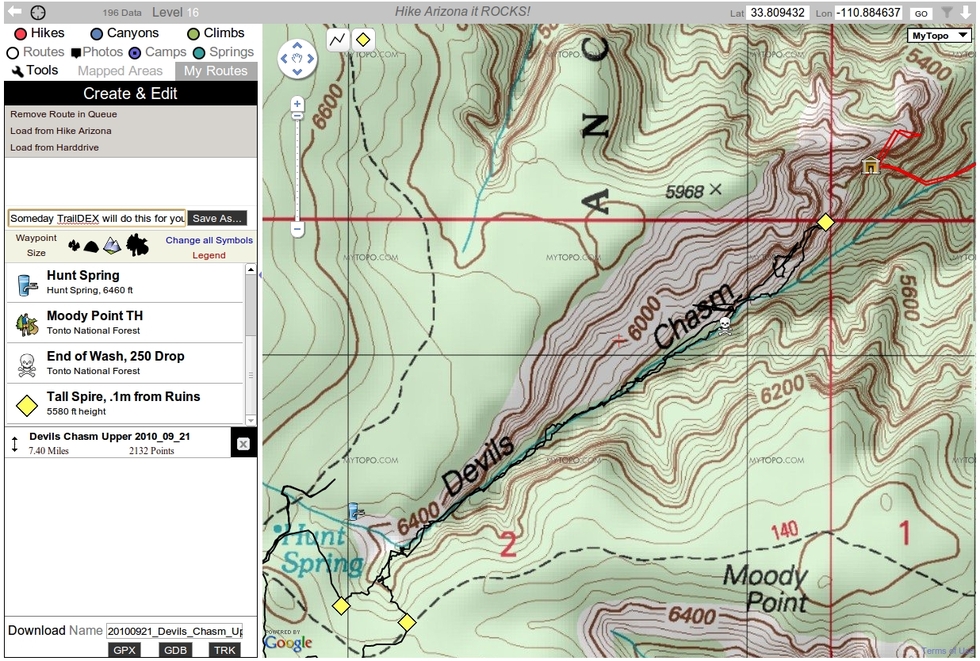
Task: Download the route as TRK
Action: [224, 650]
